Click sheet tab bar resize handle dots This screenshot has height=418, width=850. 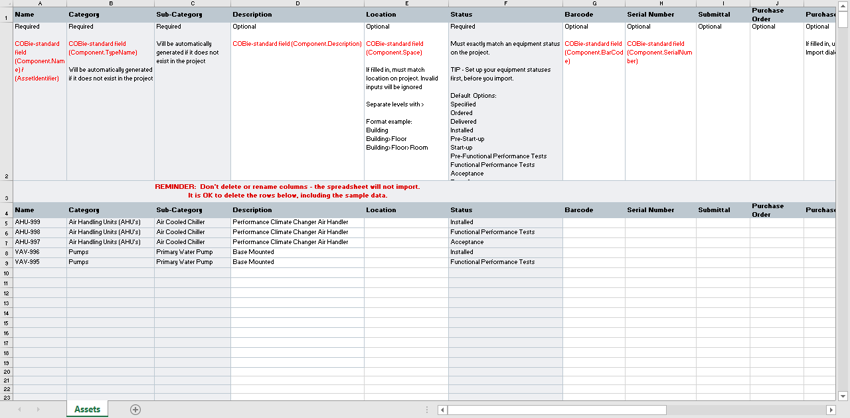(x=427, y=409)
